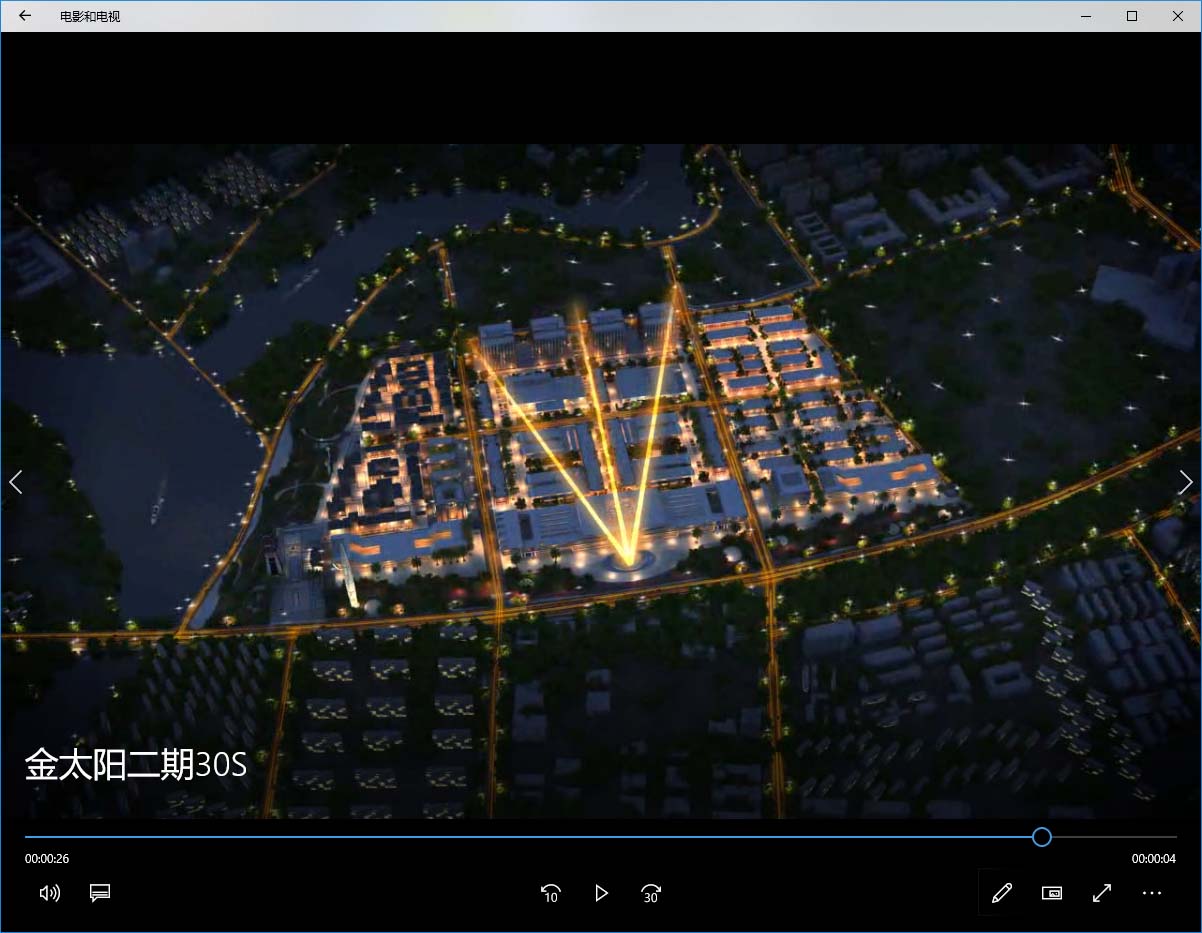Go back using the top-left arrow

click(x=25, y=16)
